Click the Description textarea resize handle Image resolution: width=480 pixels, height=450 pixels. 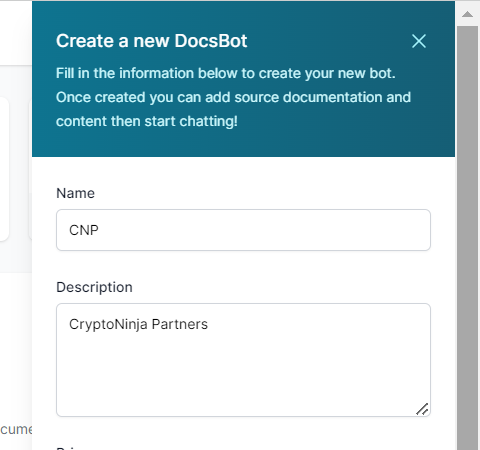422,409
